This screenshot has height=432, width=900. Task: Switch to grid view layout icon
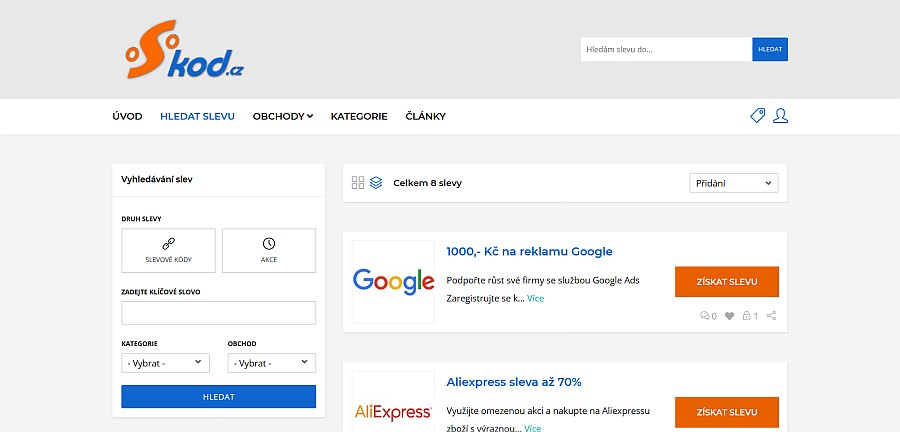pyautogui.click(x=358, y=182)
